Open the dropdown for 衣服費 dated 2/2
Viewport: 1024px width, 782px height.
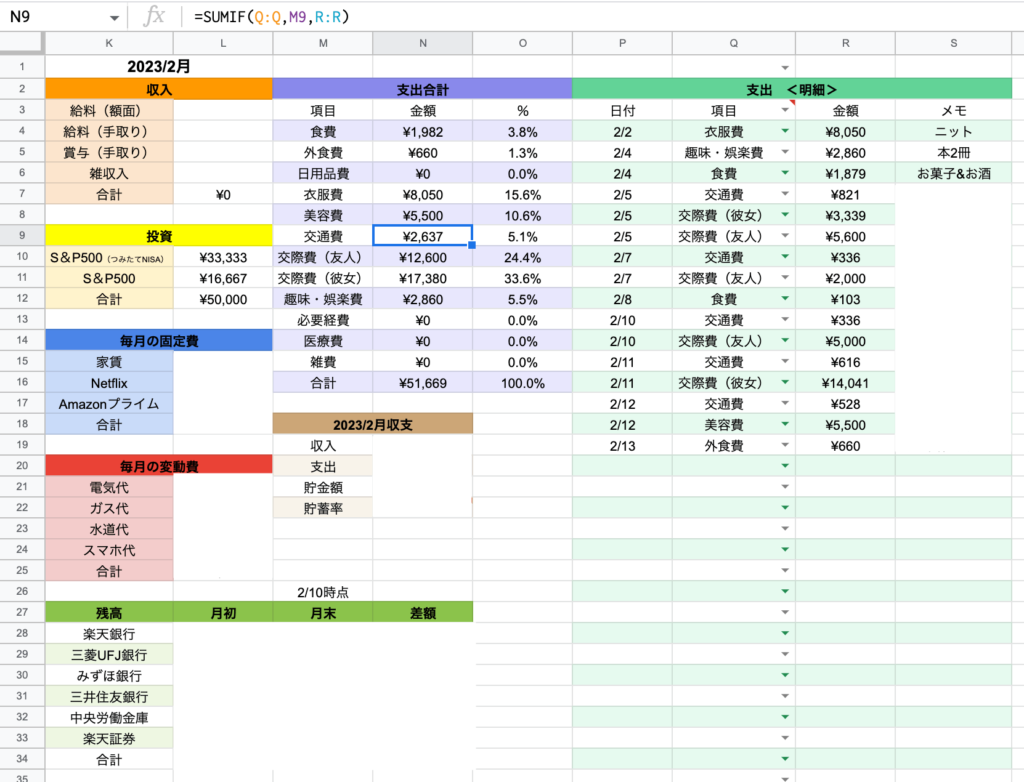tap(784, 132)
